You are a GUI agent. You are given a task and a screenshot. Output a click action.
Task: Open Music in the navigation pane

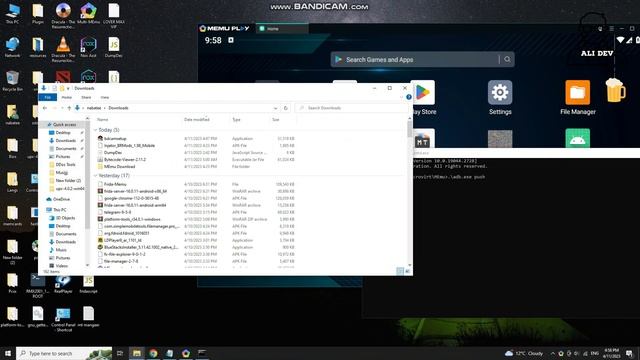coord(60,250)
